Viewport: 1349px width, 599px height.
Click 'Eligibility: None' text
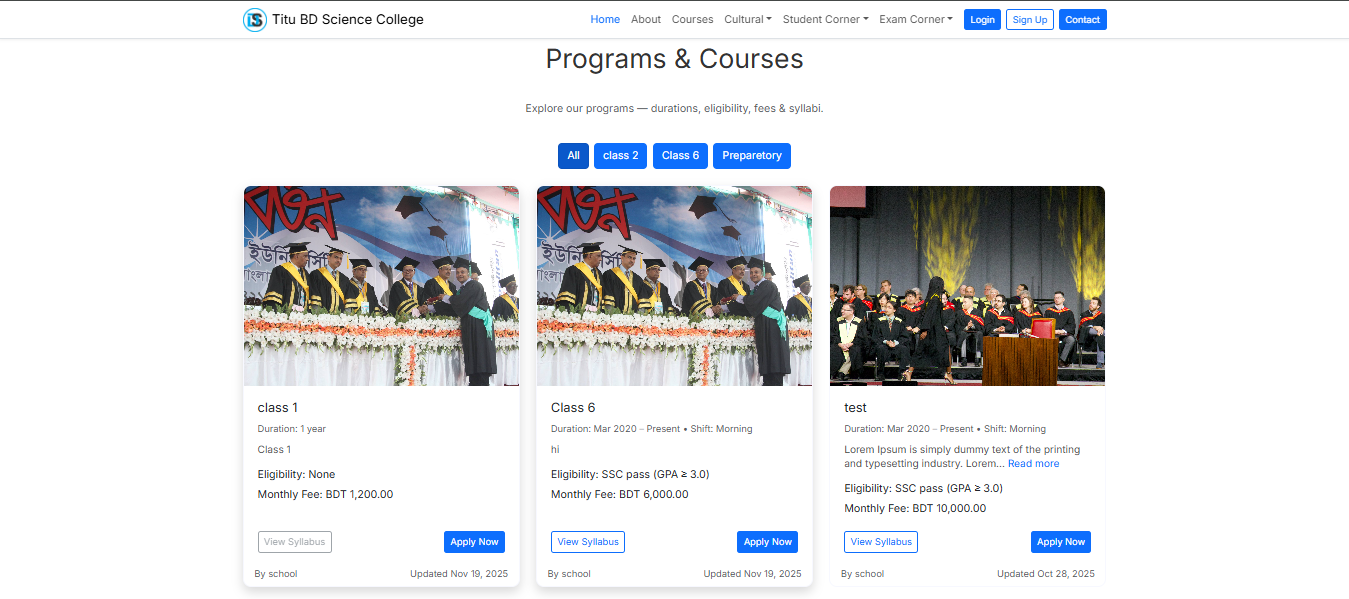point(296,474)
